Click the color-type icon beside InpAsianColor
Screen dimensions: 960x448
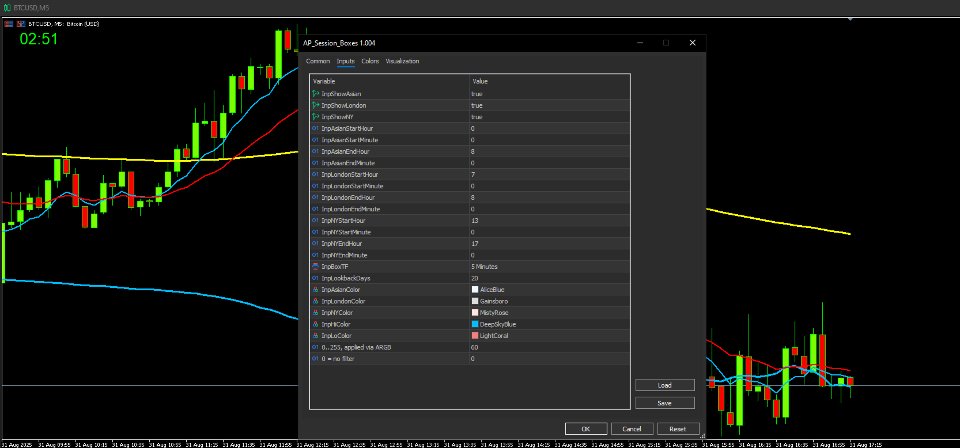click(x=316, y=289)
